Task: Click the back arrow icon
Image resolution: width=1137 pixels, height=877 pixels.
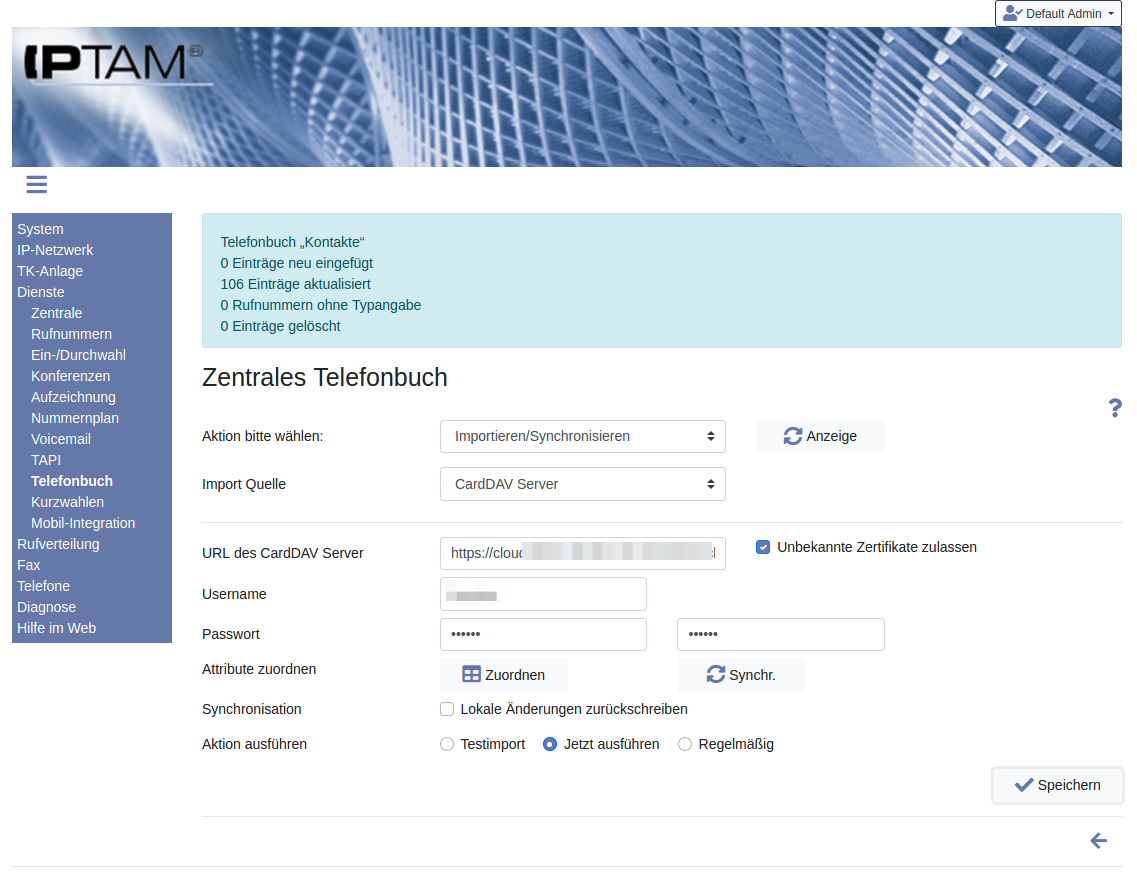Action: [x=1098, y=841]
